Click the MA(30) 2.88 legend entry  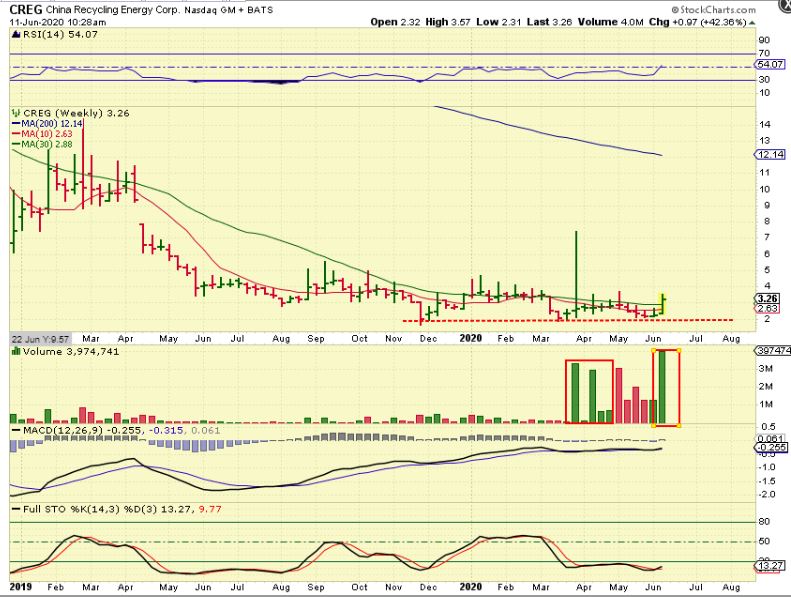(x=42, y=144)
